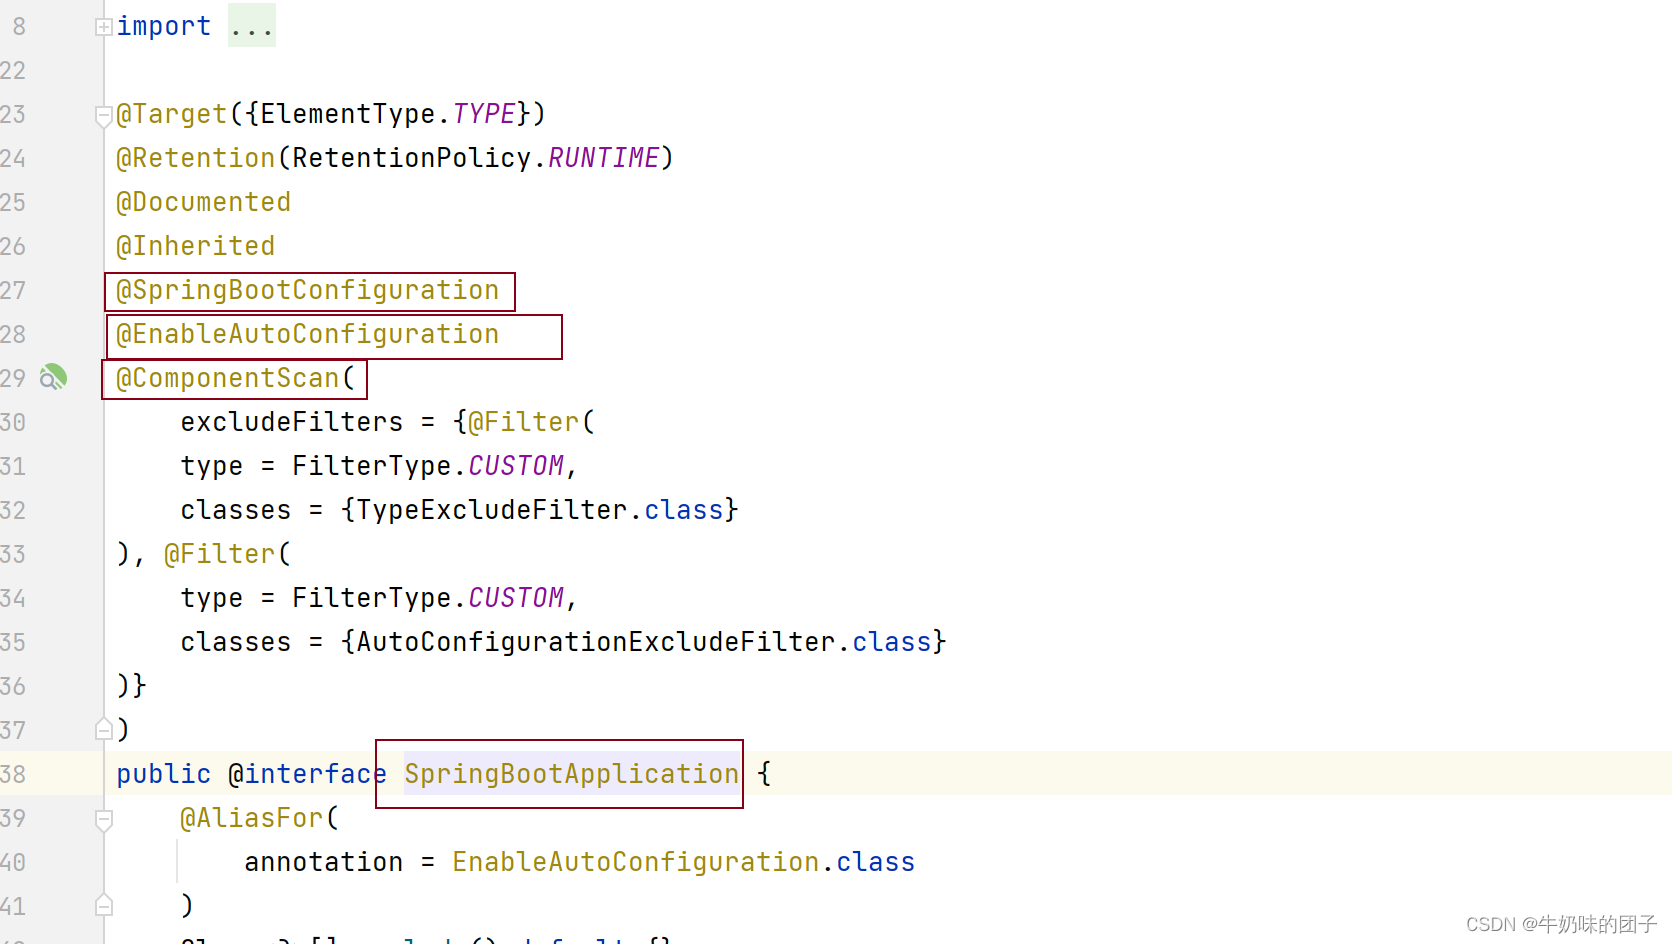The width and height of the screenshot is (1672, 944).
Task: Click the @Documented annotation
Action: click(x=204, y=202)
